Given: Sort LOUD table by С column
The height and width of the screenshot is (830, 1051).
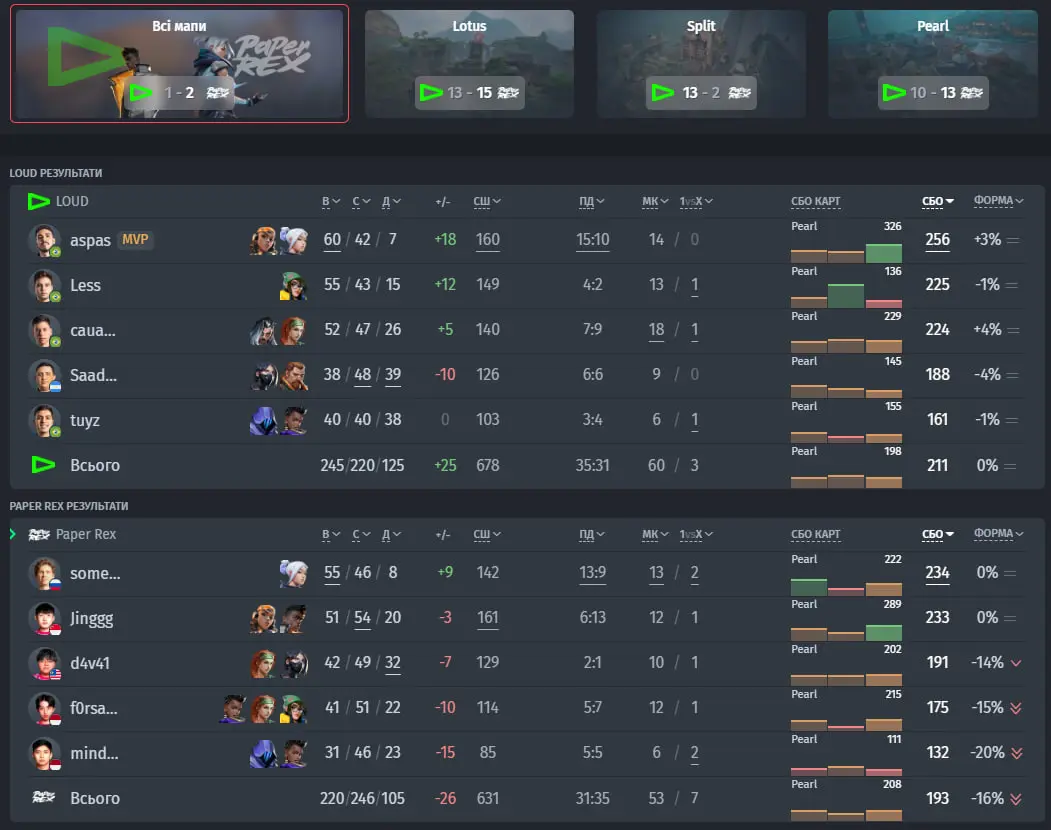Looking at the screenshot, I should click(361, 201).
